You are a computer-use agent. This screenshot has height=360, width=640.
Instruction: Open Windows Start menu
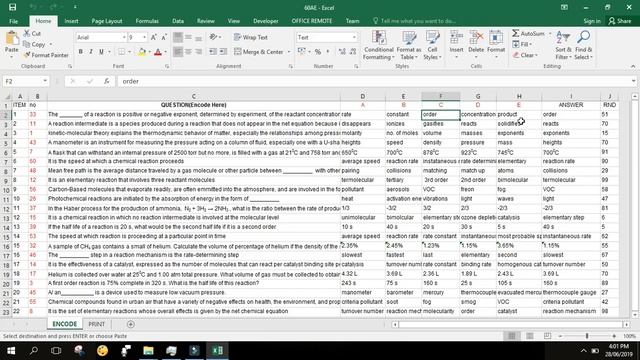point(11,351)
